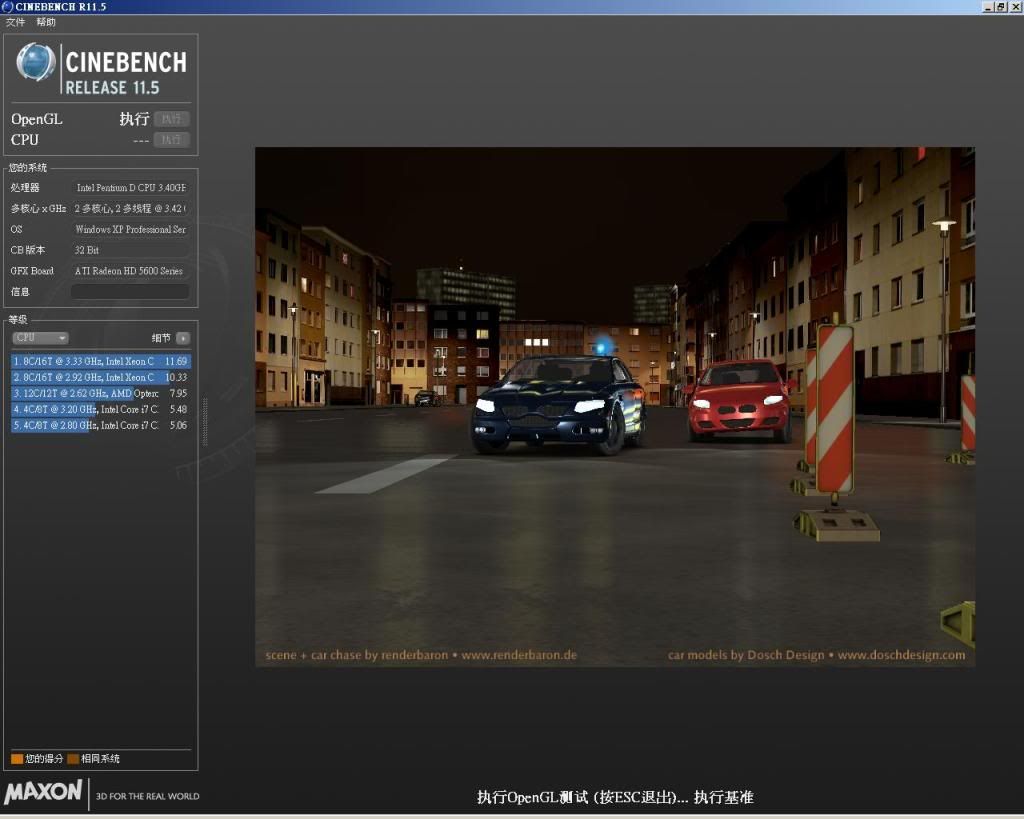Open the 帮助 menu
This screenshot has height=819, width=1024.
tap(46, 22)
